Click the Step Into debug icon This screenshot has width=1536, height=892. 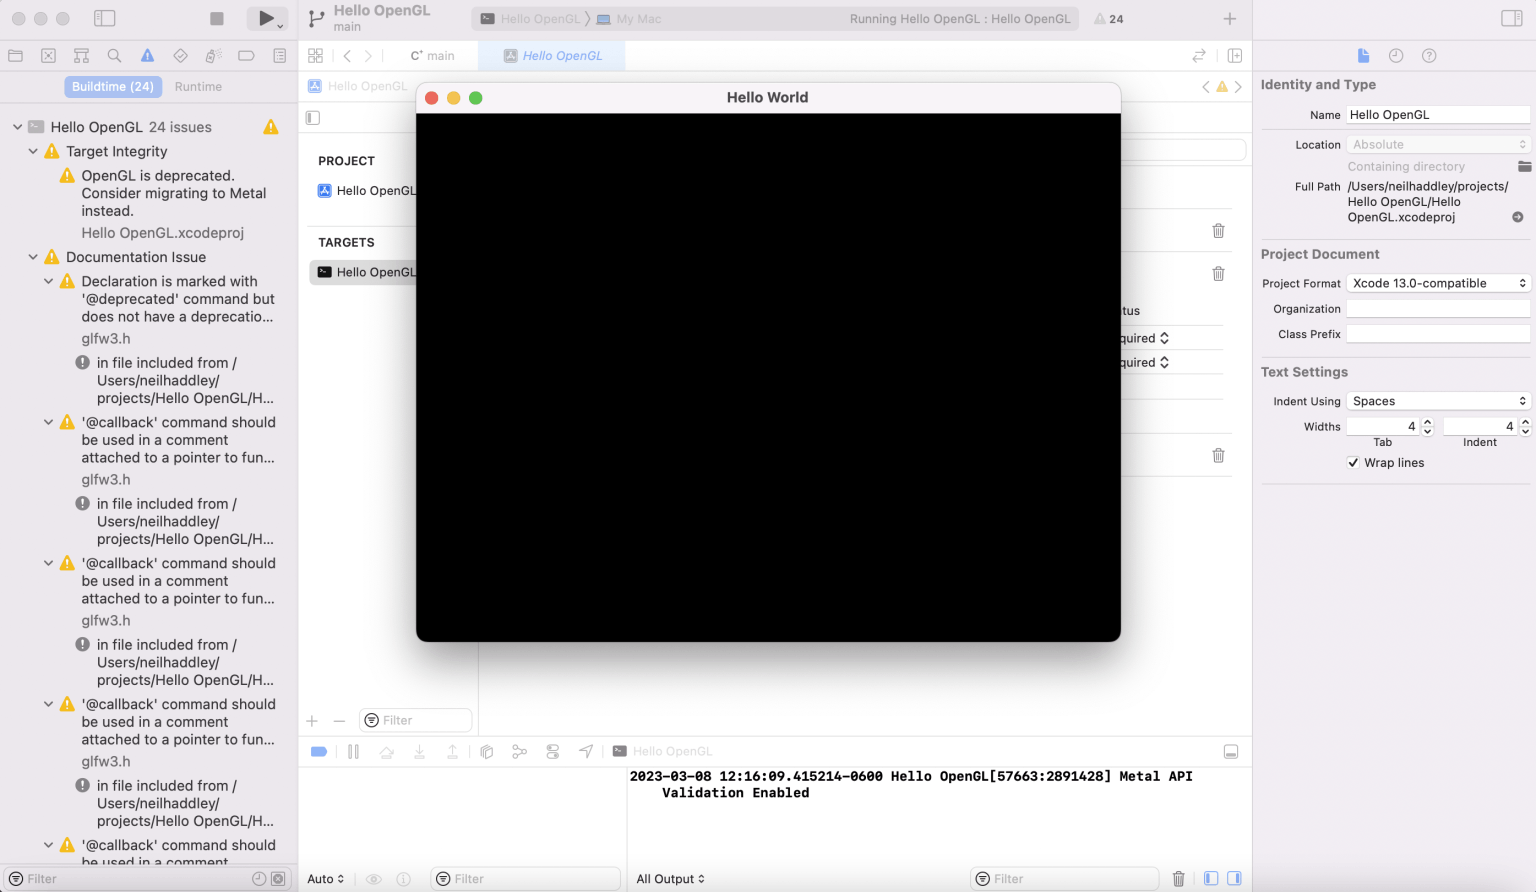420,752
